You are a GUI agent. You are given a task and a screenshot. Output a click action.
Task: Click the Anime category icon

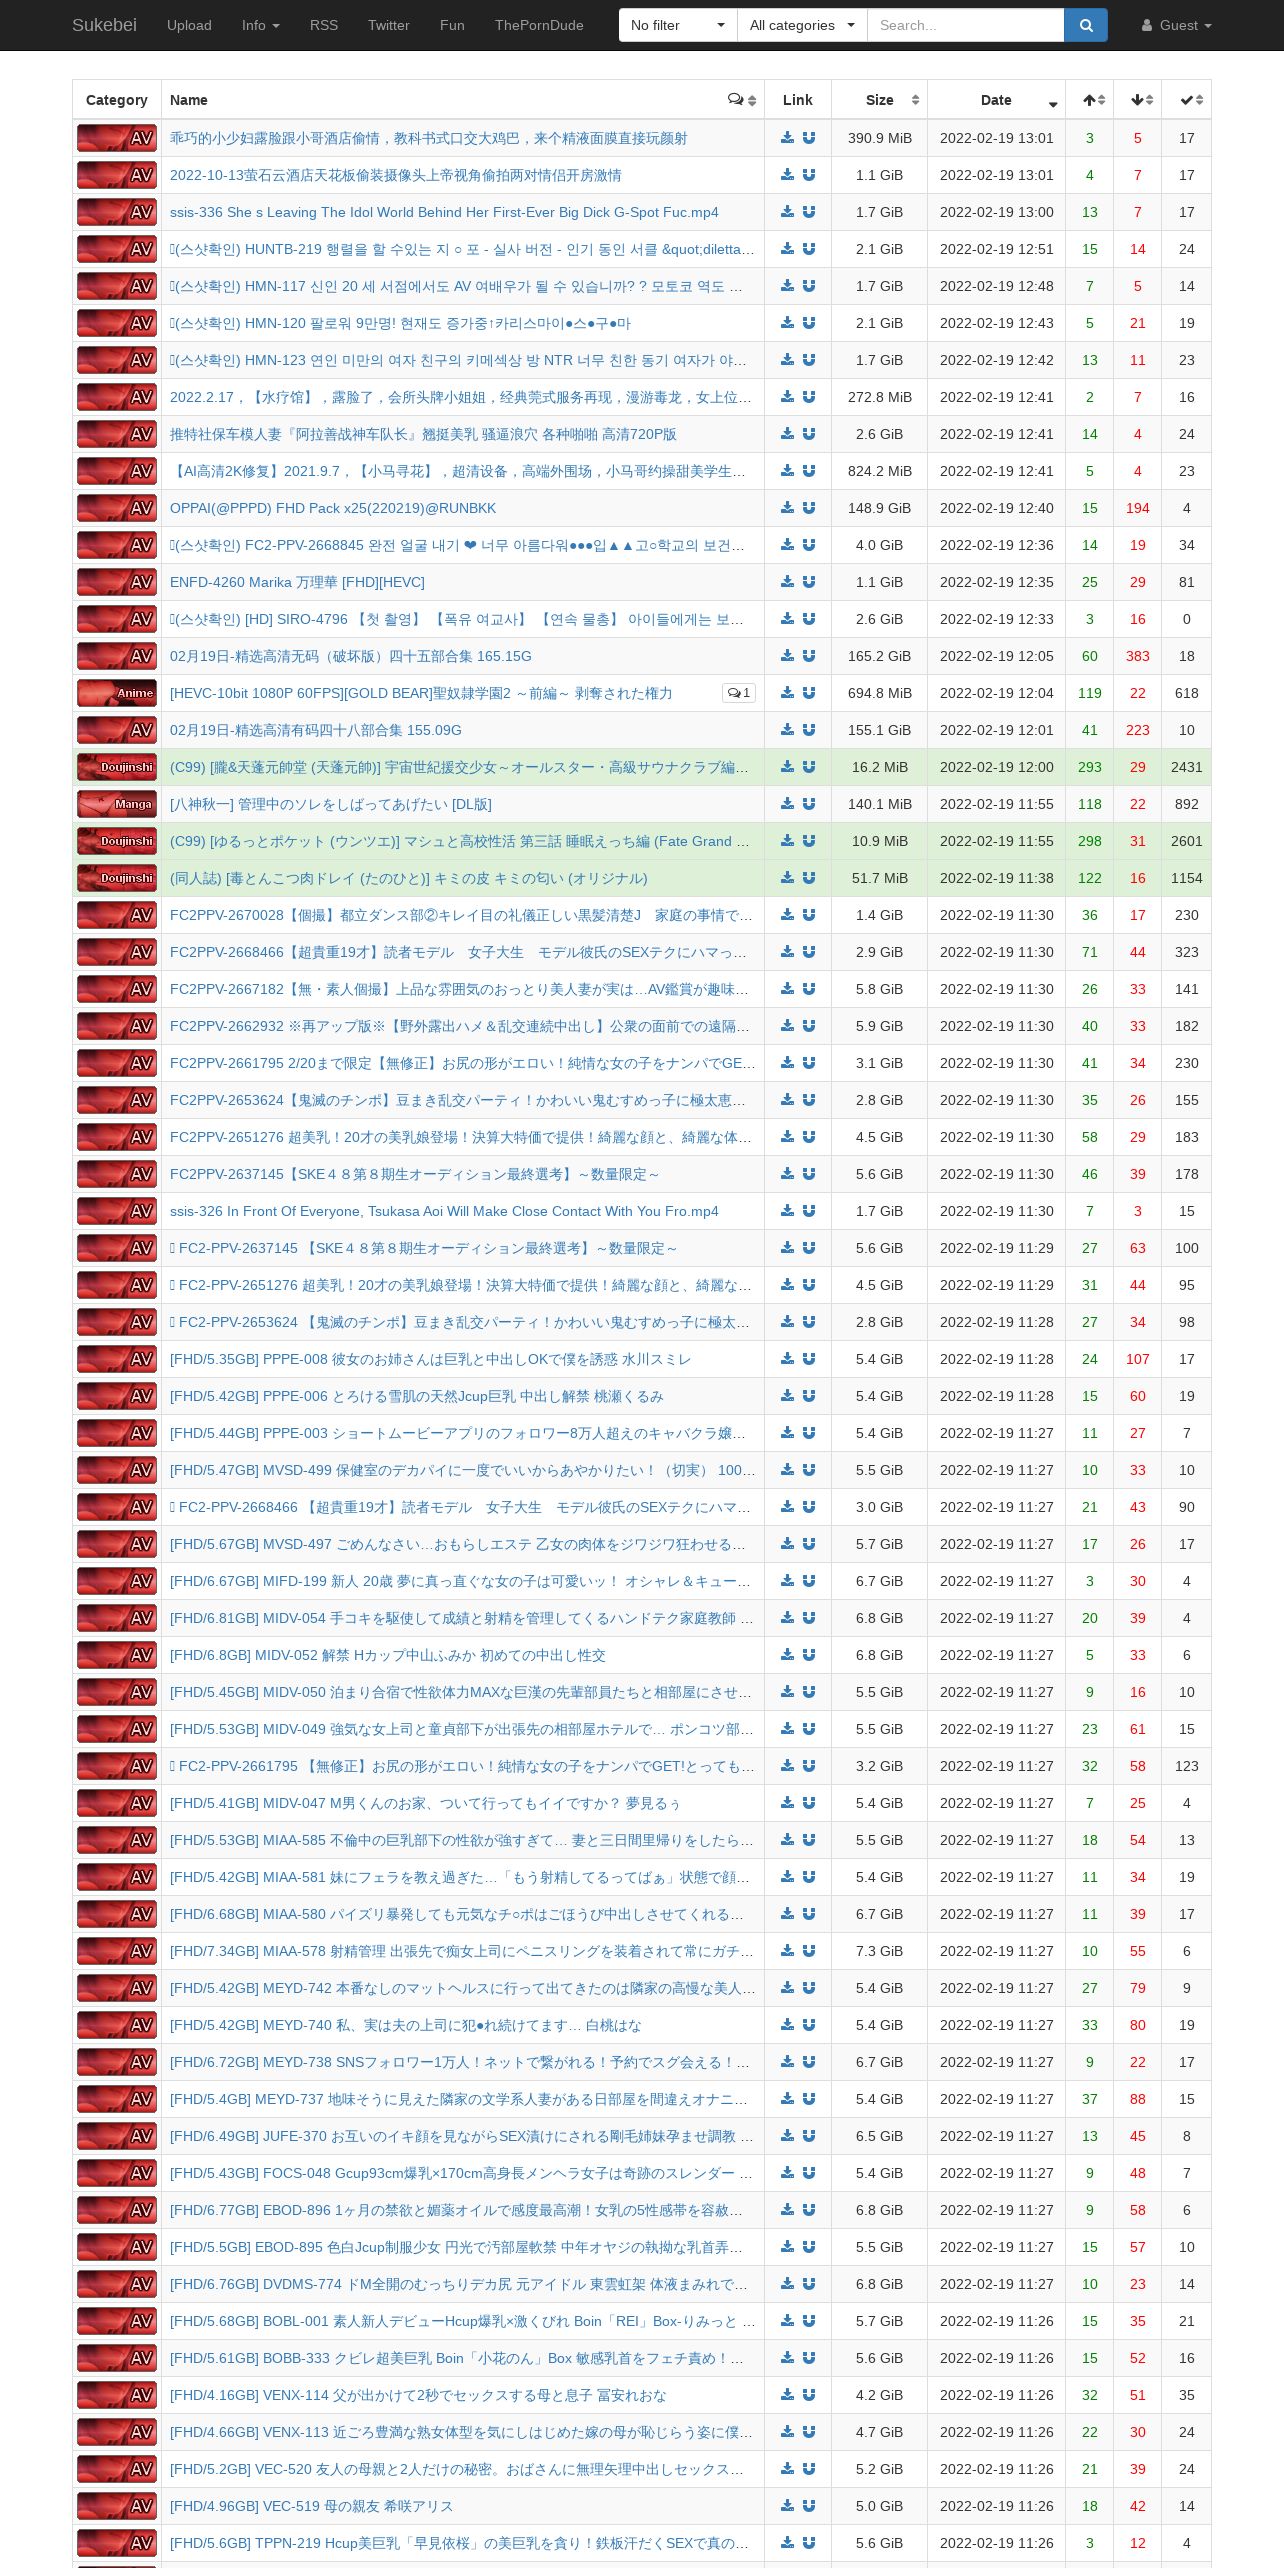(117, 693)
